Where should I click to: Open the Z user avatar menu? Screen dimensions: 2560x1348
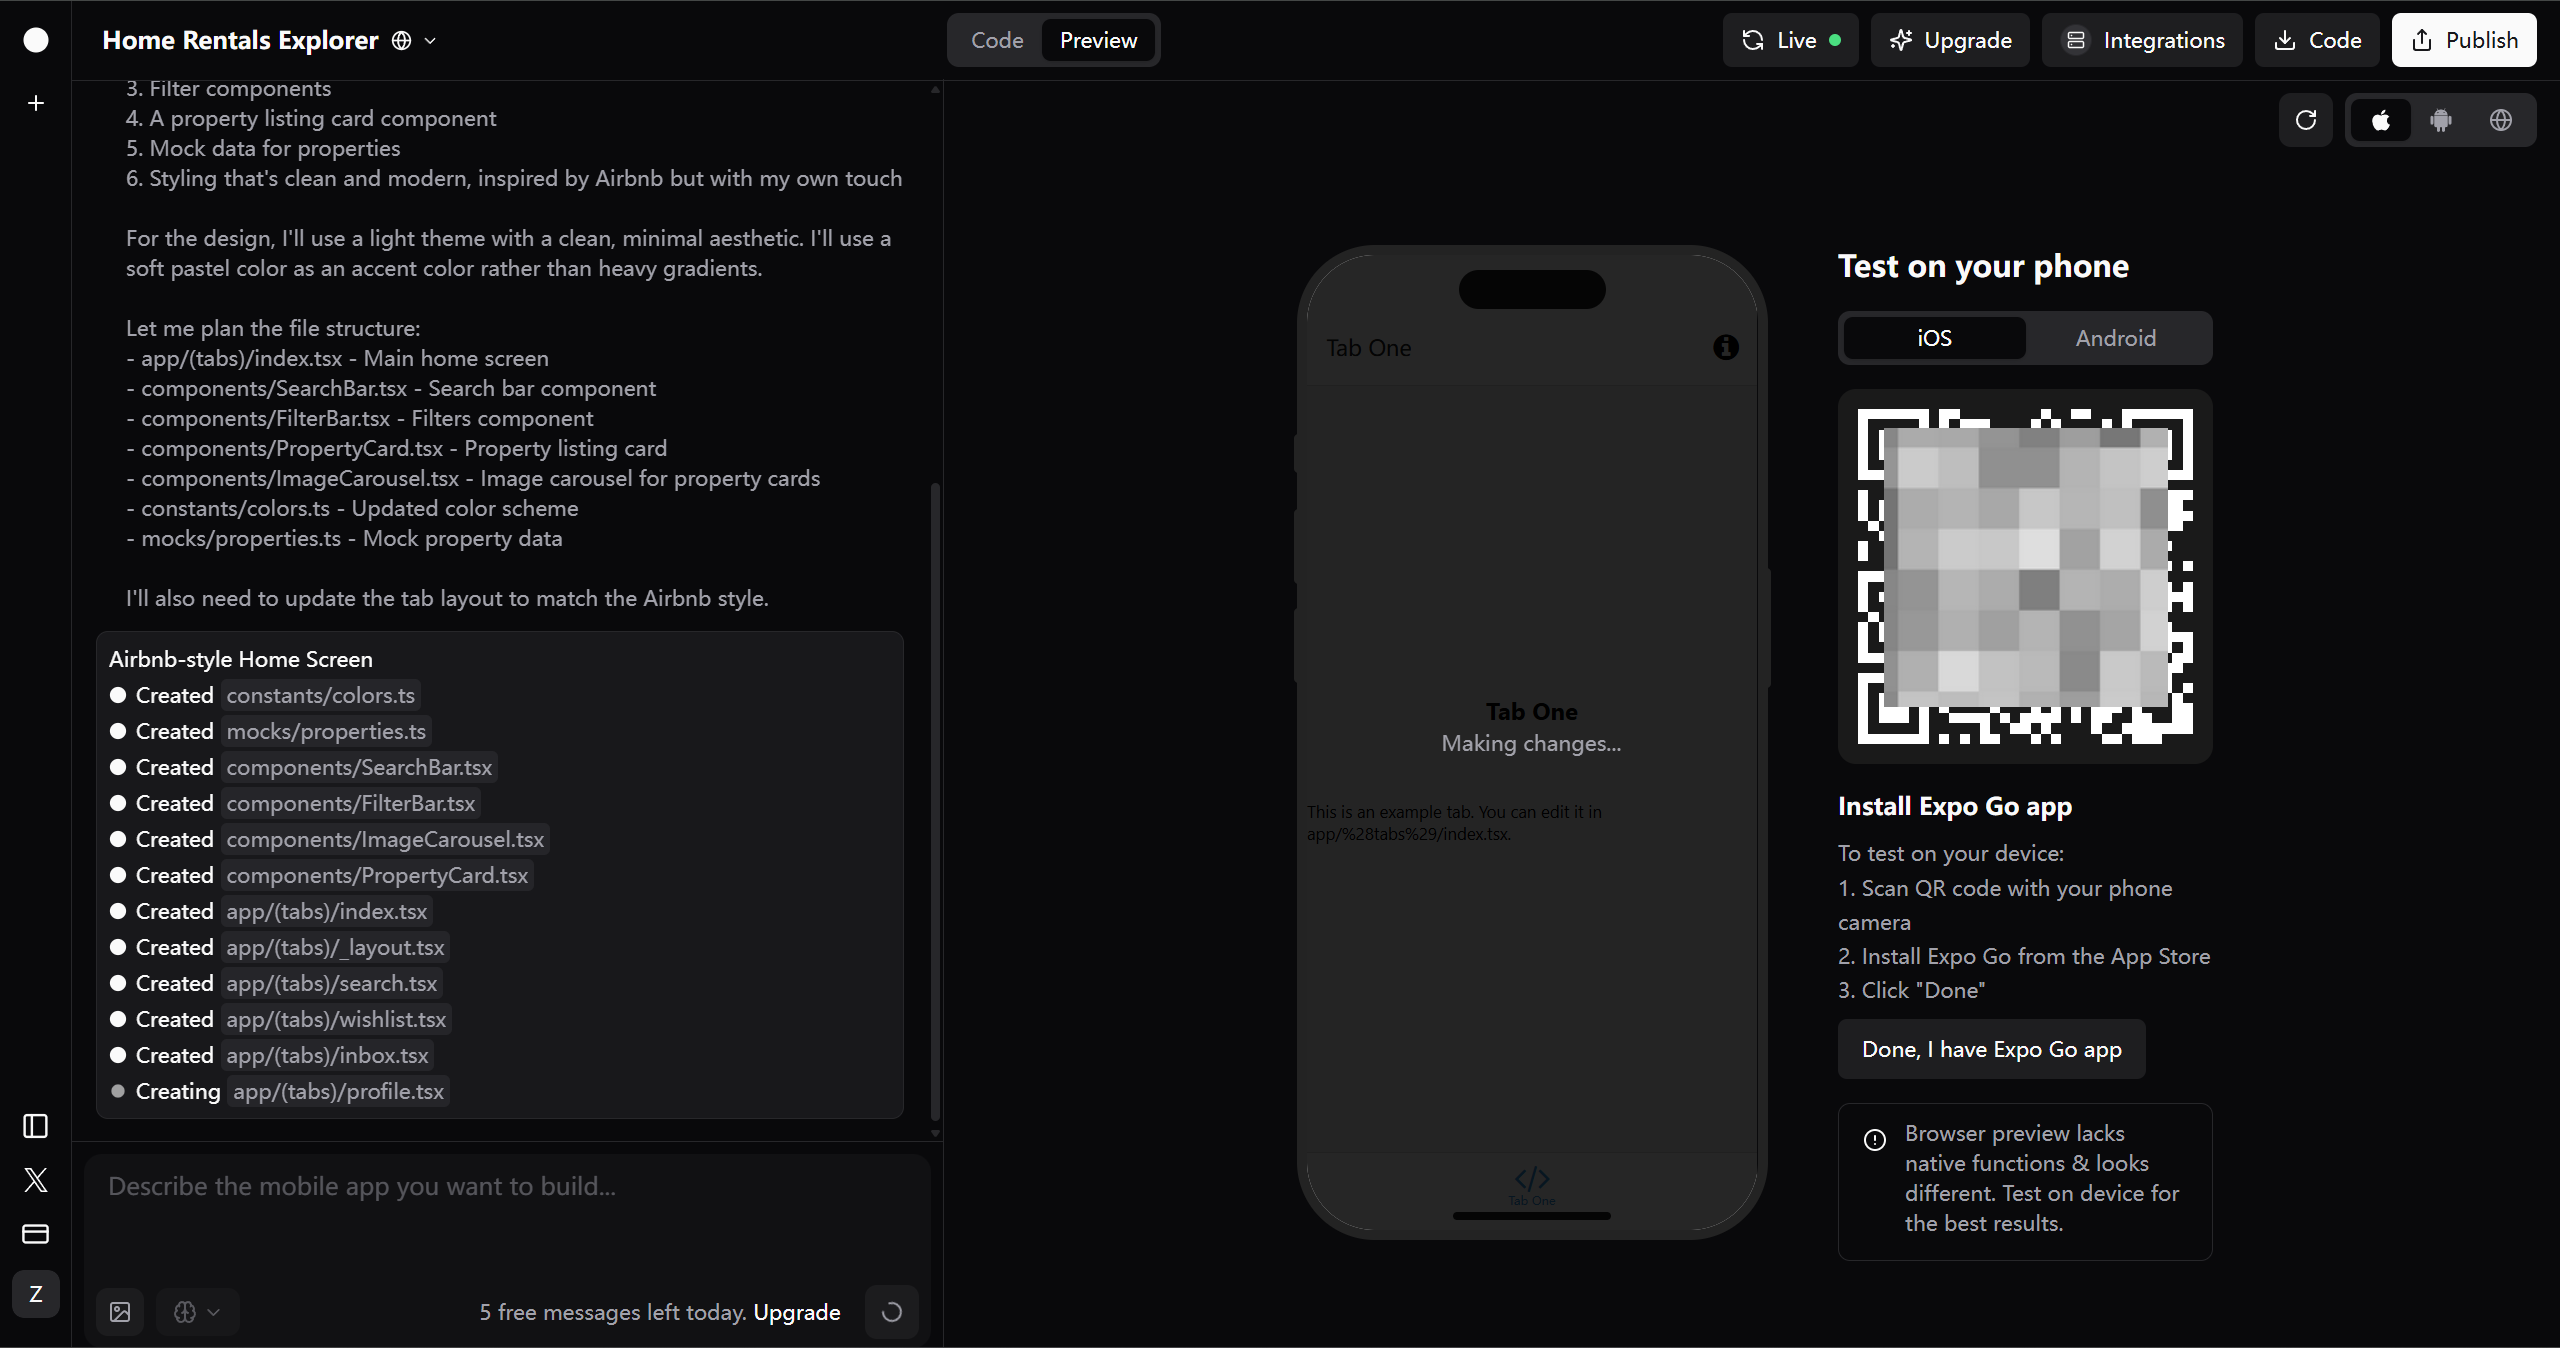pyautogui.click(x=36, y=1294)
